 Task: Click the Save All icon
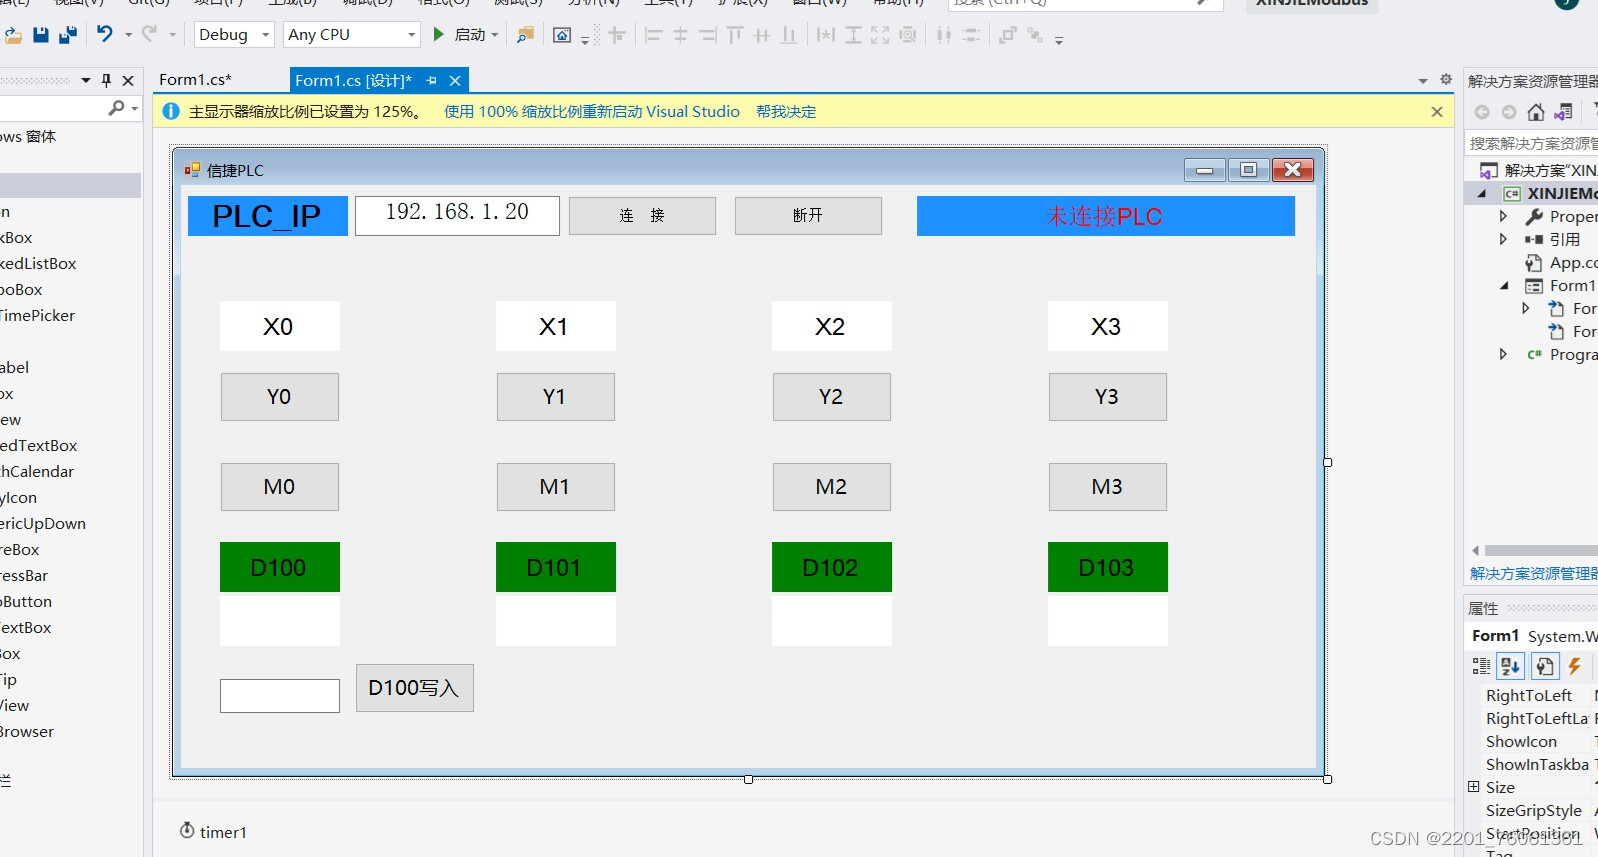(x=68, y=35)
